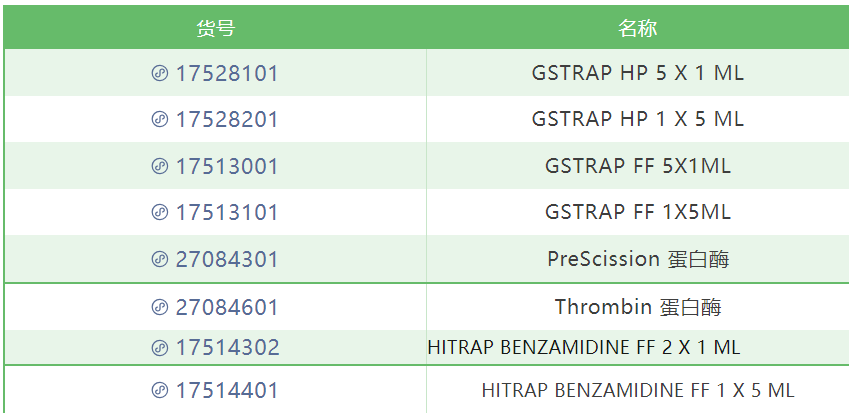Click the link icon beside 27084301

[159, 259]
